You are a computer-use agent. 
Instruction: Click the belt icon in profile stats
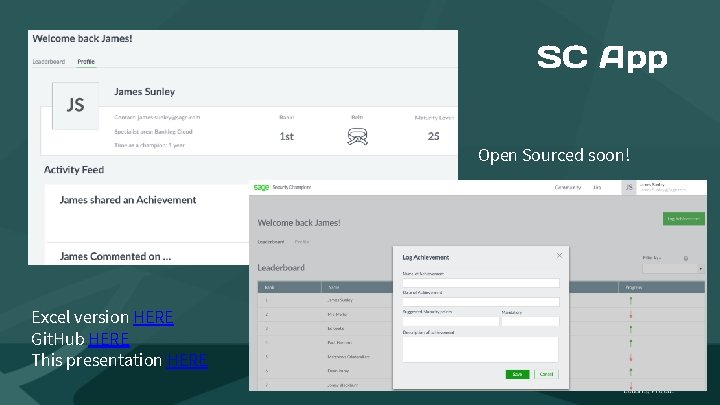point(357,136)
